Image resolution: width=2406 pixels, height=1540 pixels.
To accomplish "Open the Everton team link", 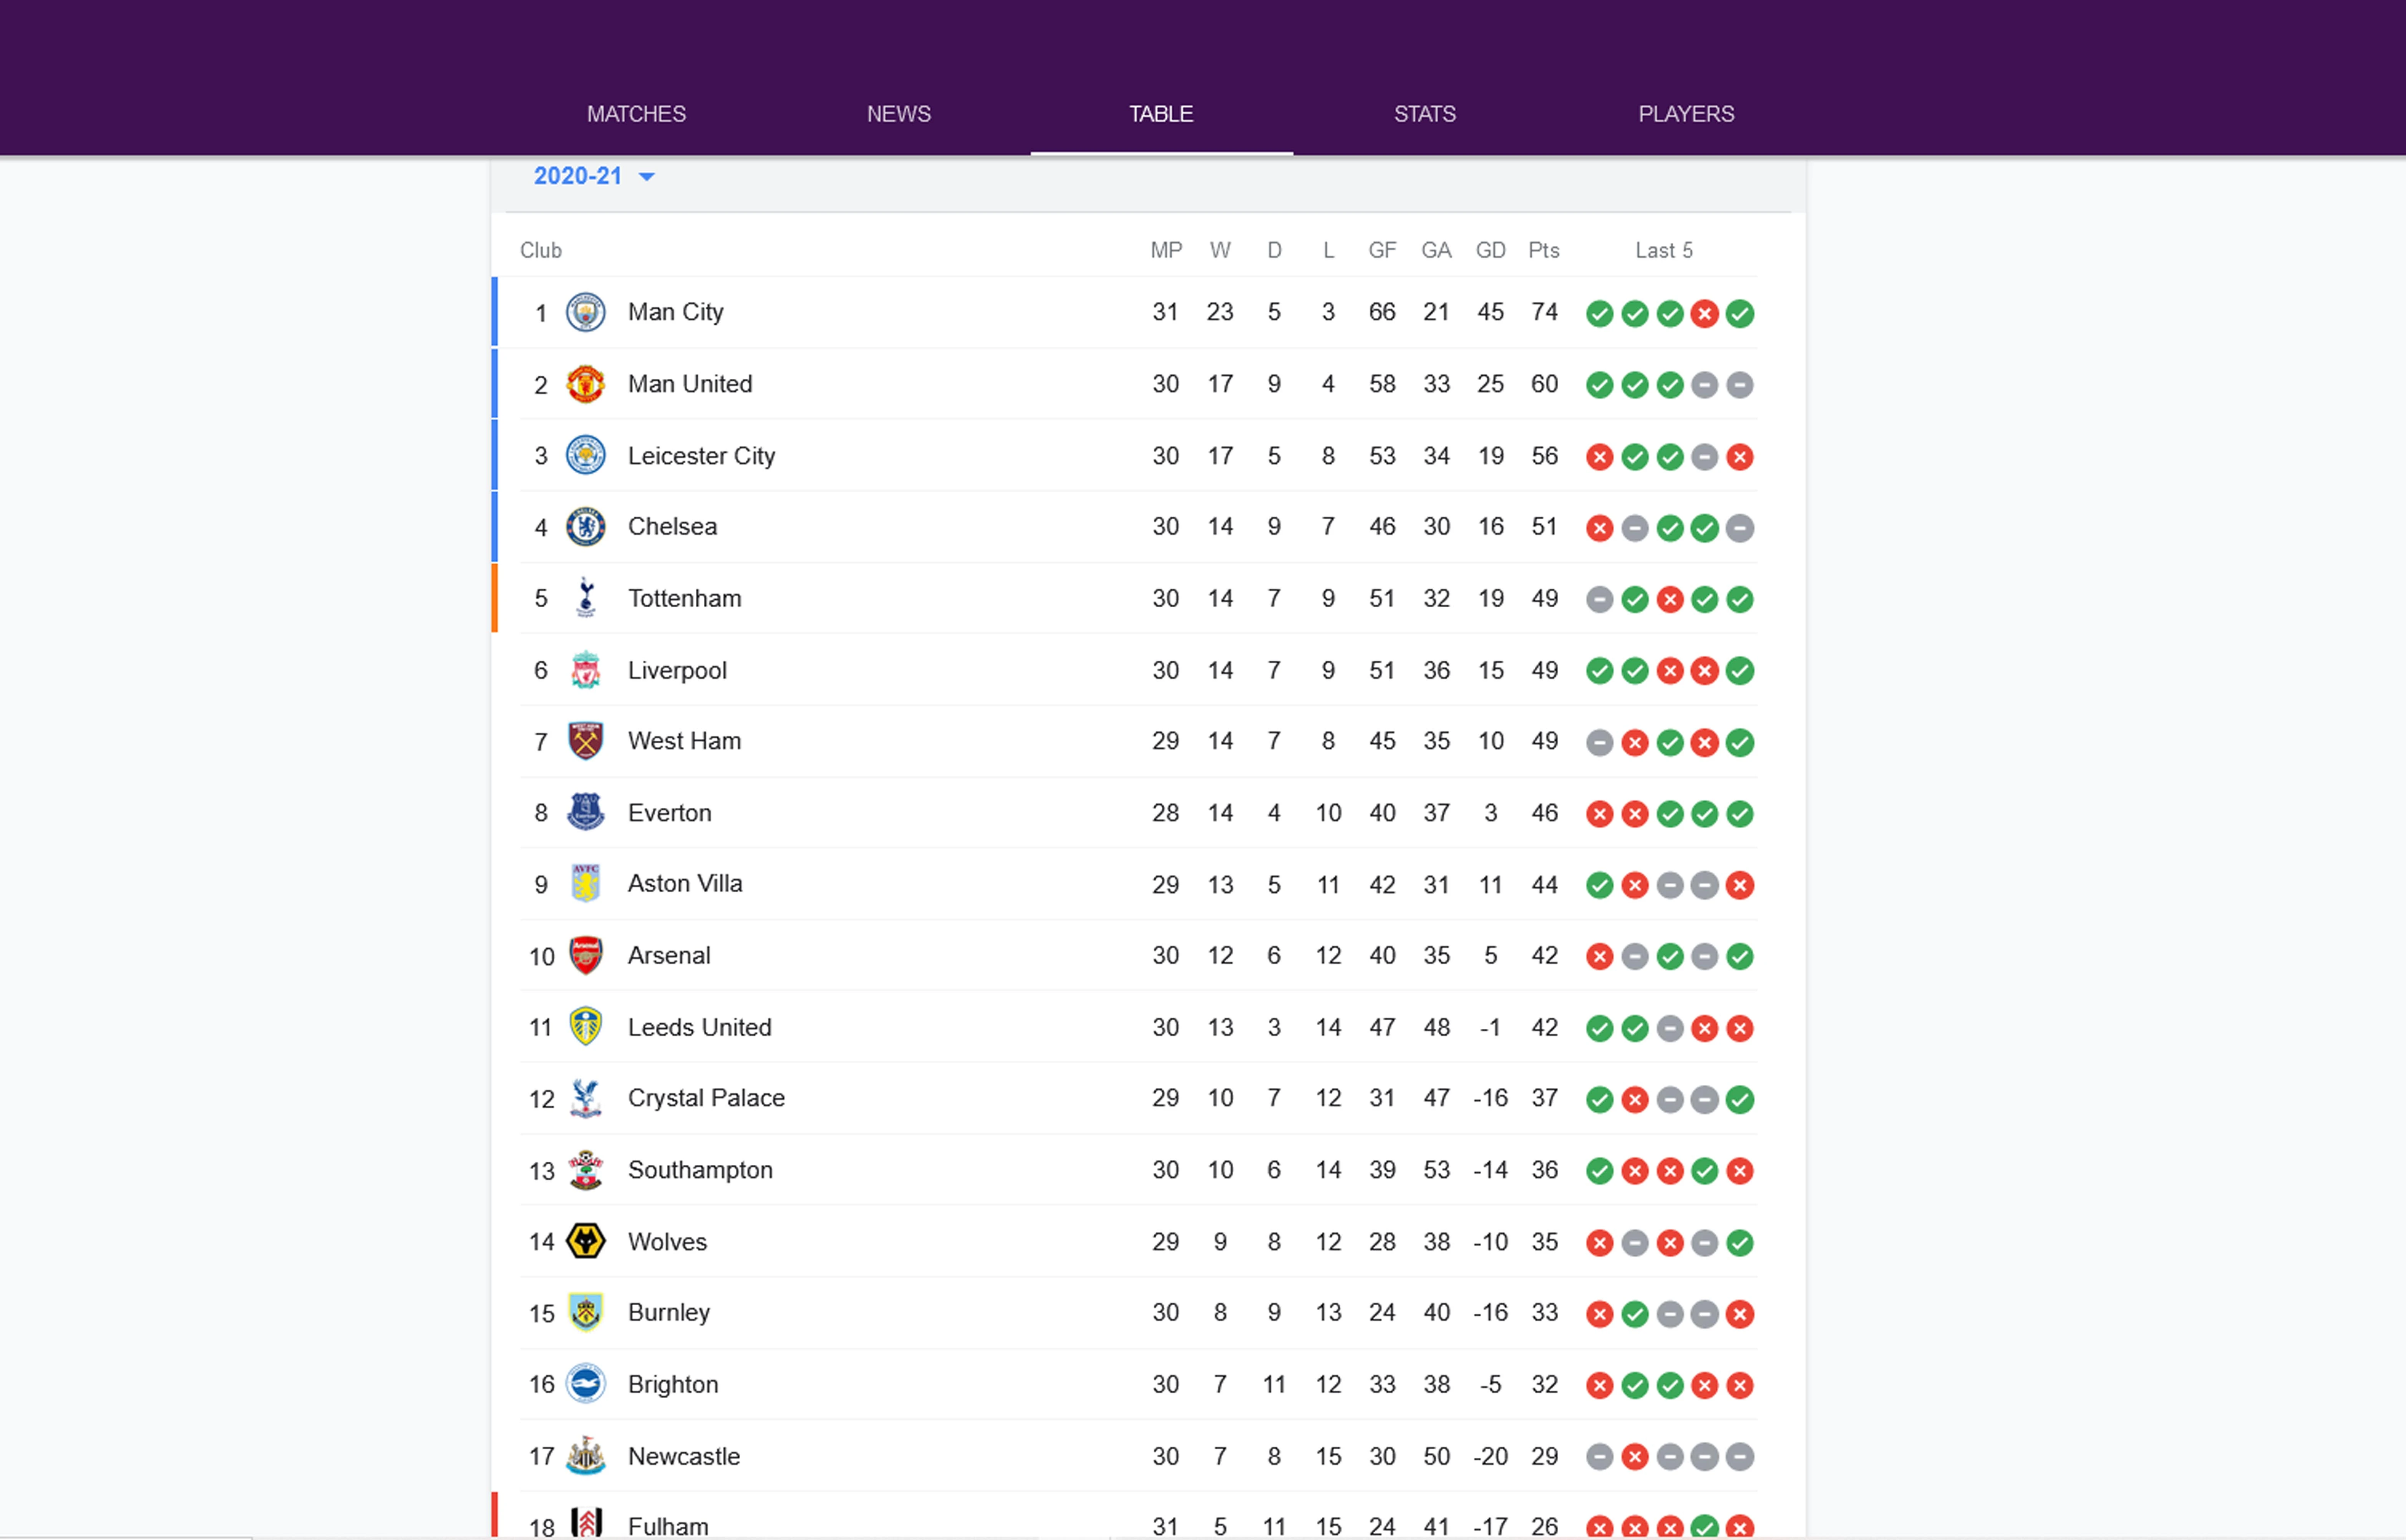I will pyautogui.click(x=669, y=813).
